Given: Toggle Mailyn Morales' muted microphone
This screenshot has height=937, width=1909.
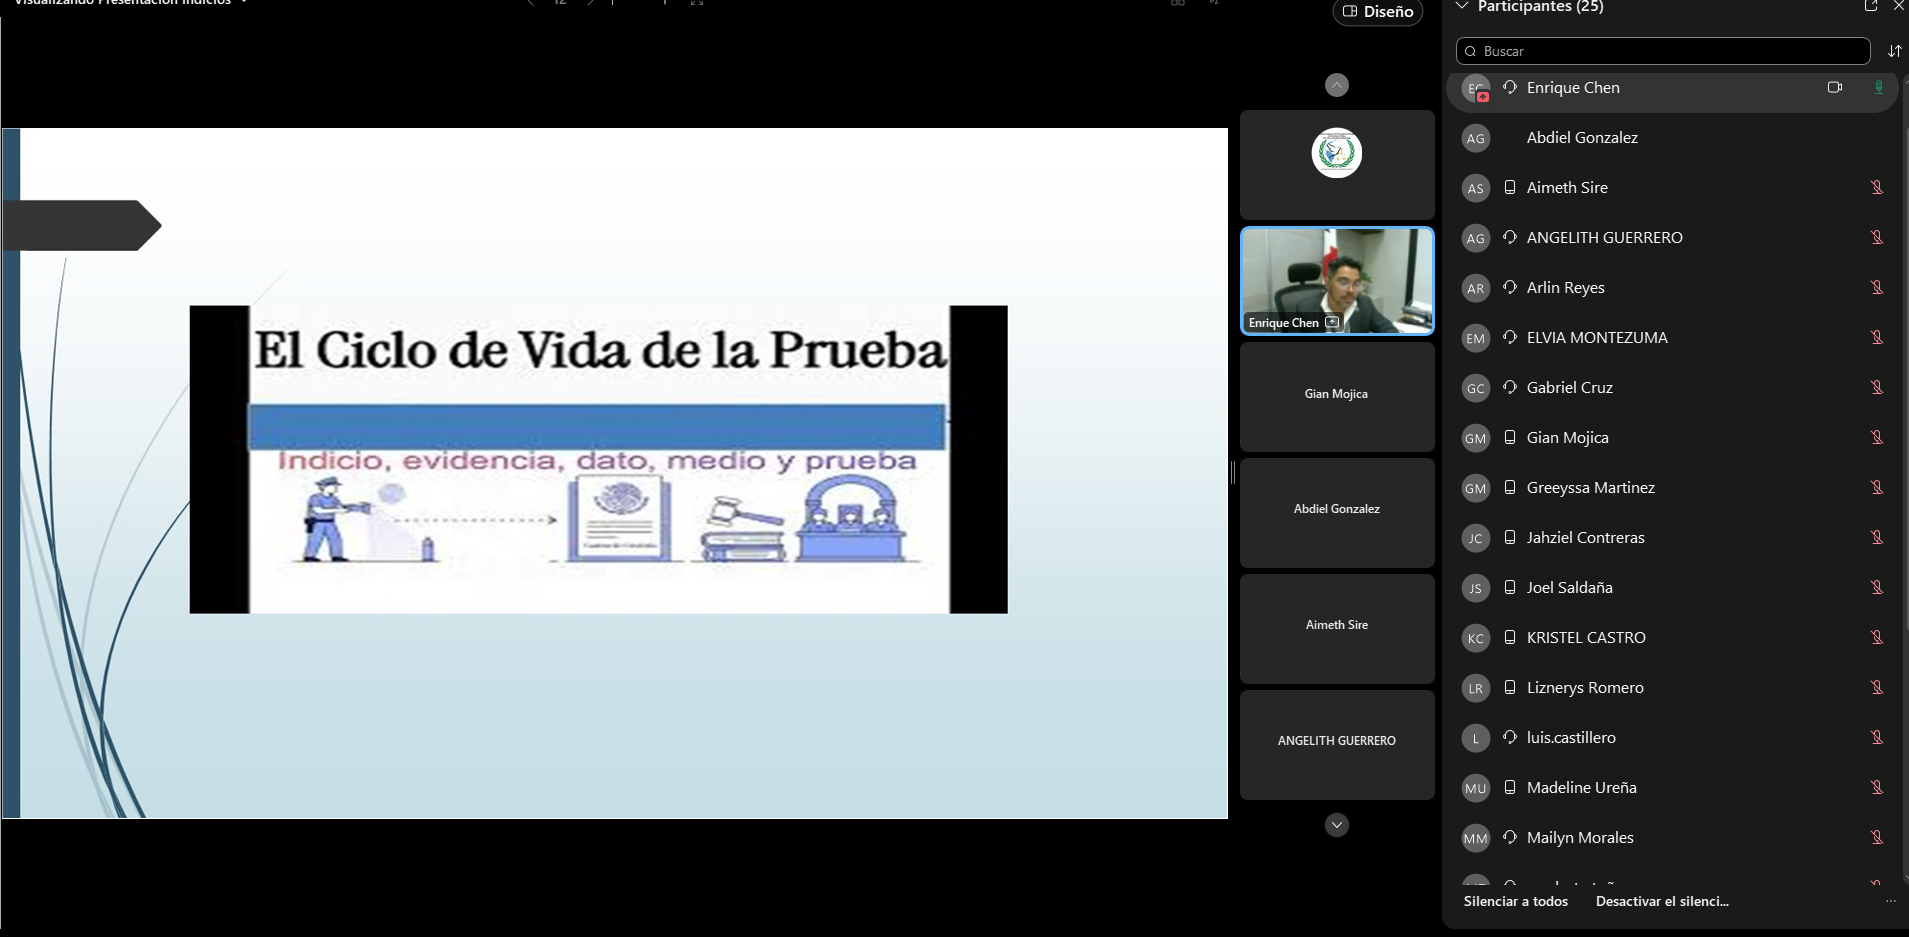Looking at the screenshot, I should point(1877,838).
